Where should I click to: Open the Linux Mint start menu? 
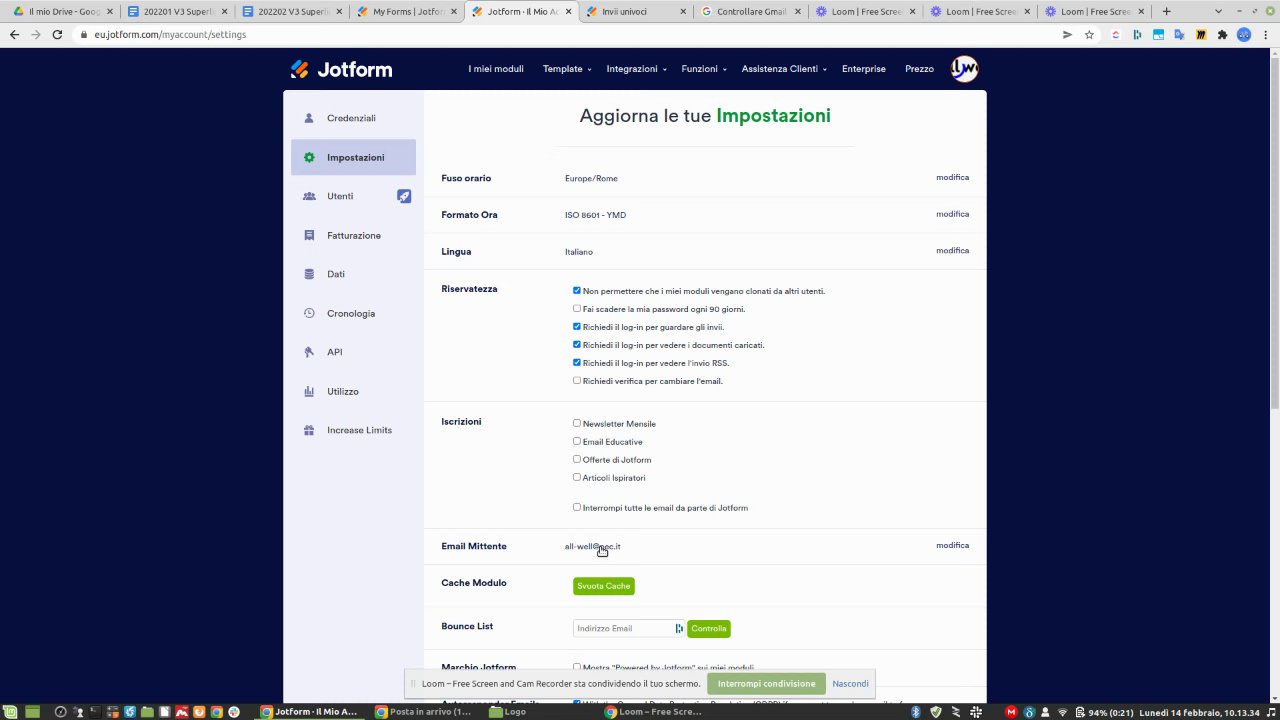click(10, 712)
